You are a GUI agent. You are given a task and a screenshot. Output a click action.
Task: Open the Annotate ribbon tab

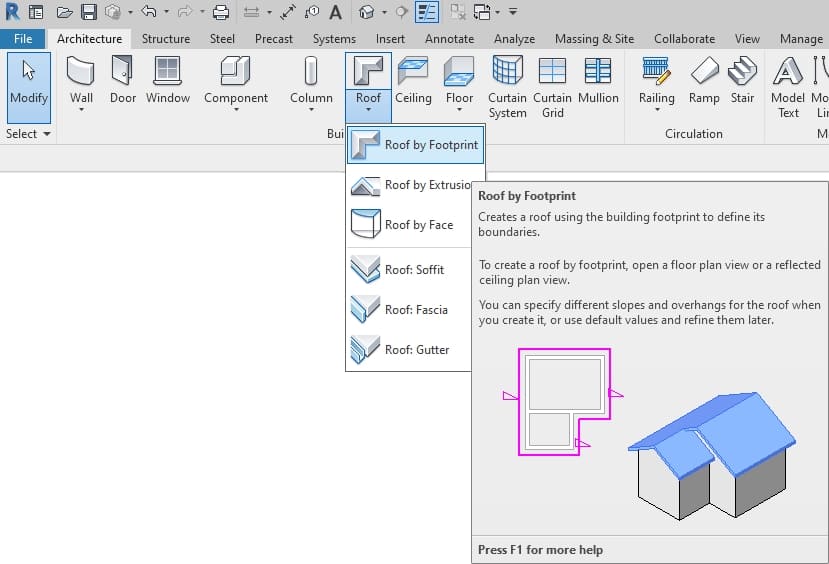coord(449,39)
